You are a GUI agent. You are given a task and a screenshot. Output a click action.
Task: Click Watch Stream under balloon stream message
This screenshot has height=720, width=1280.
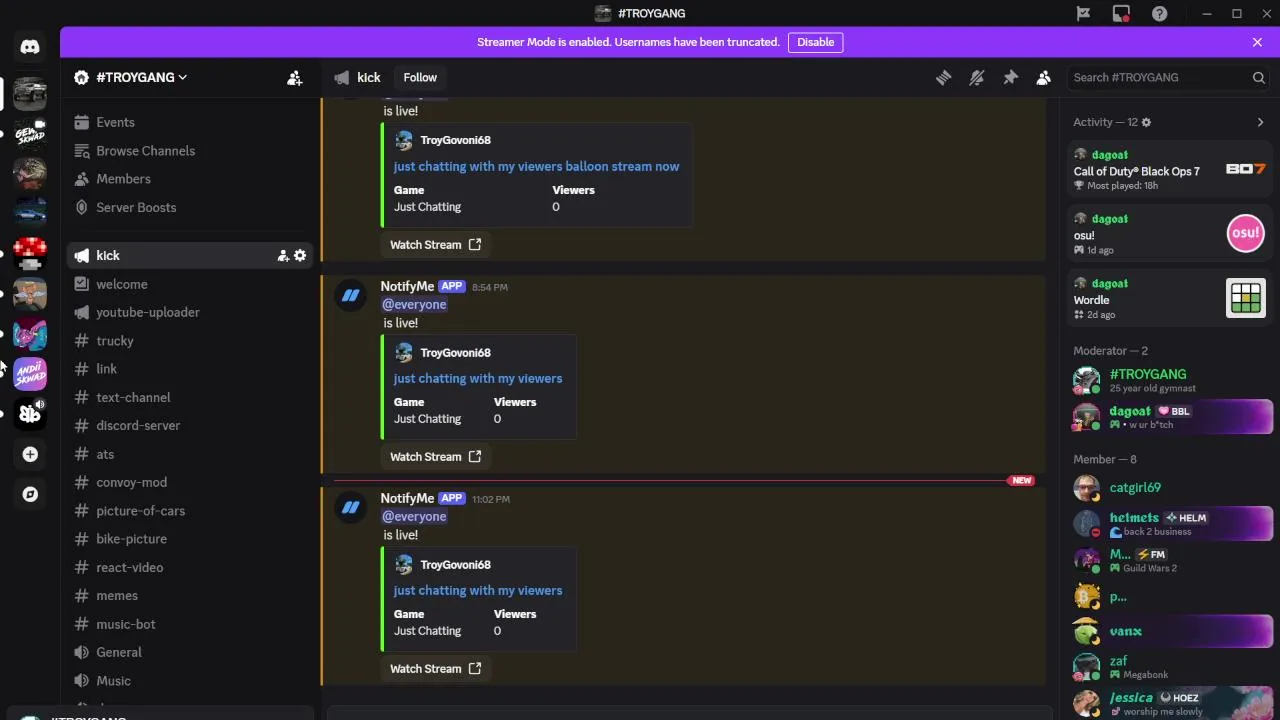tap(436, 244)
